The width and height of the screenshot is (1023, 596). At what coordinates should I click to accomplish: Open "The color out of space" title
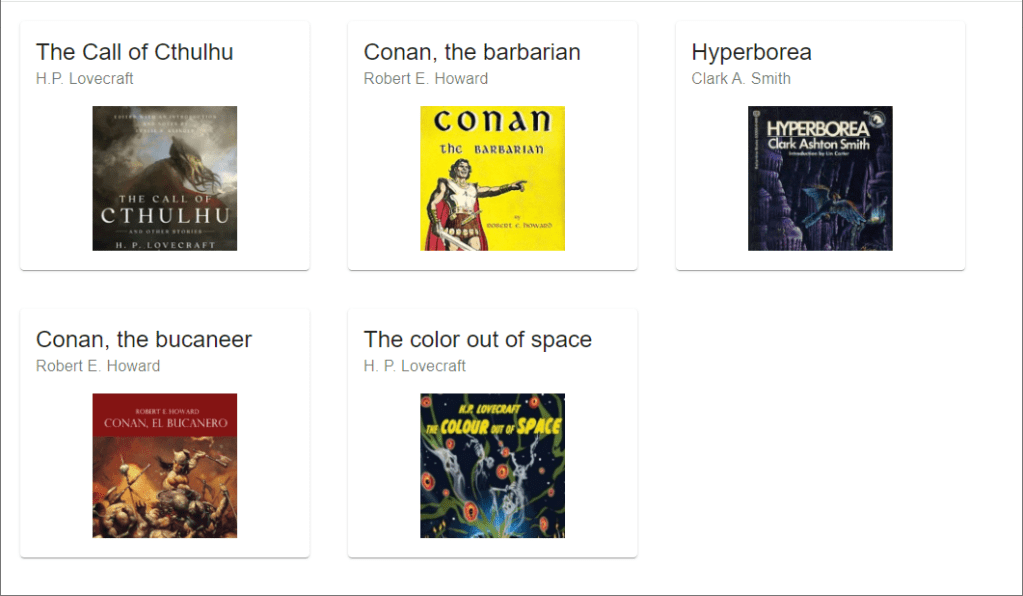[477, 339]
